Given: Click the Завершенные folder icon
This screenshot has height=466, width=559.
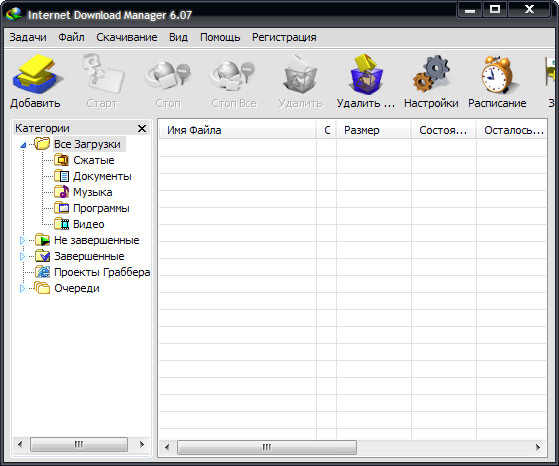Looking at the screenshot, I should tap(42, 256).
